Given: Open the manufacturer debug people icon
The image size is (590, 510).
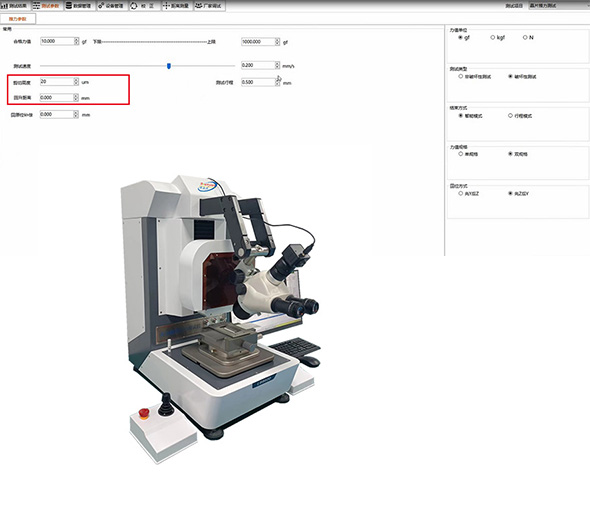Looking at the screenshot, I should tap(199, 6).
